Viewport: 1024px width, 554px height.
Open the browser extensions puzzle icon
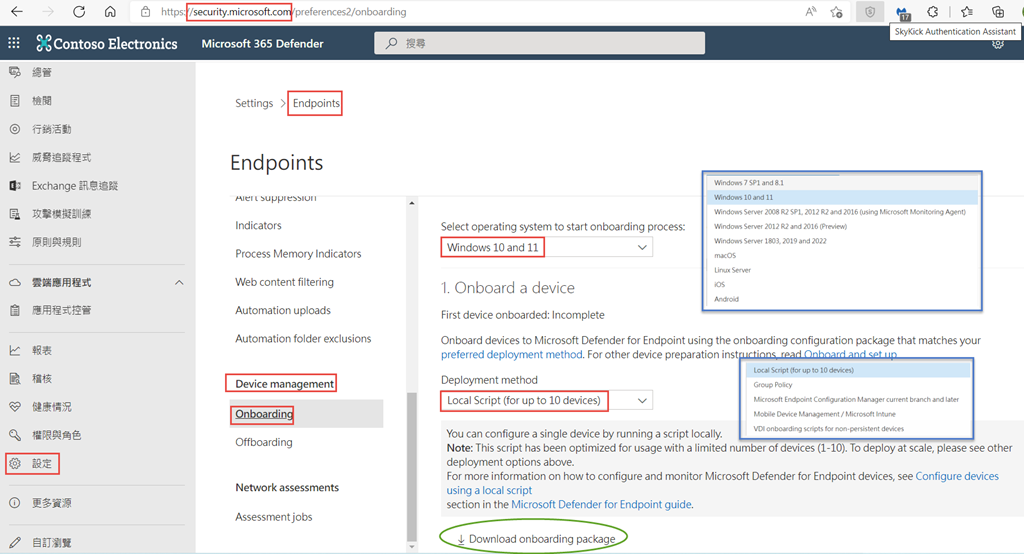pos(933,12)
